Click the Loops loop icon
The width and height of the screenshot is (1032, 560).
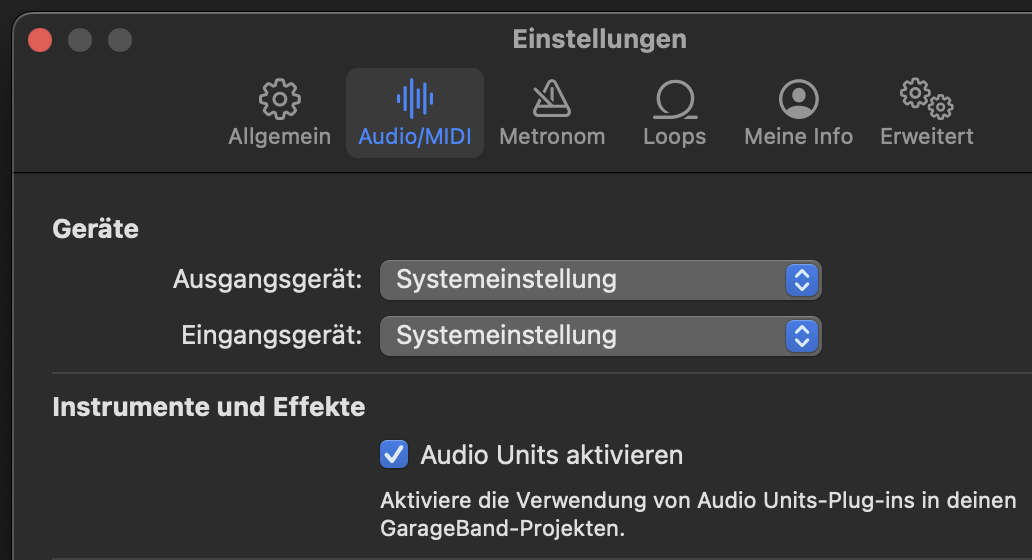tap(675, 99)
